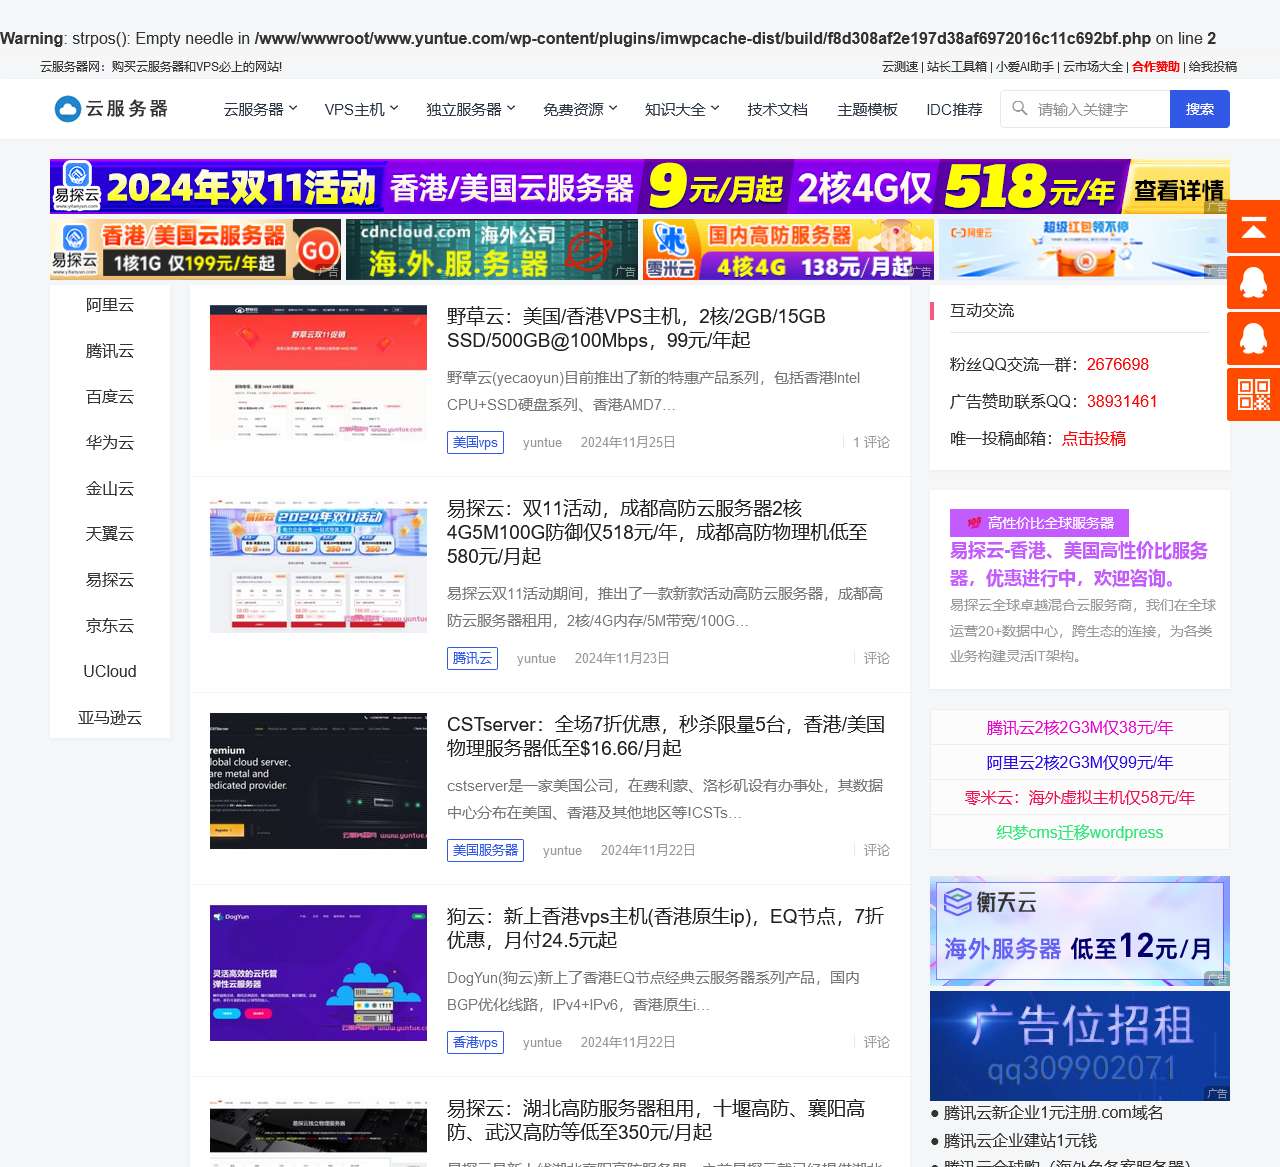Viewport: 1280px width, 1167px height.
Task: Show the QR code floating icon
Action: point(1254,394)
